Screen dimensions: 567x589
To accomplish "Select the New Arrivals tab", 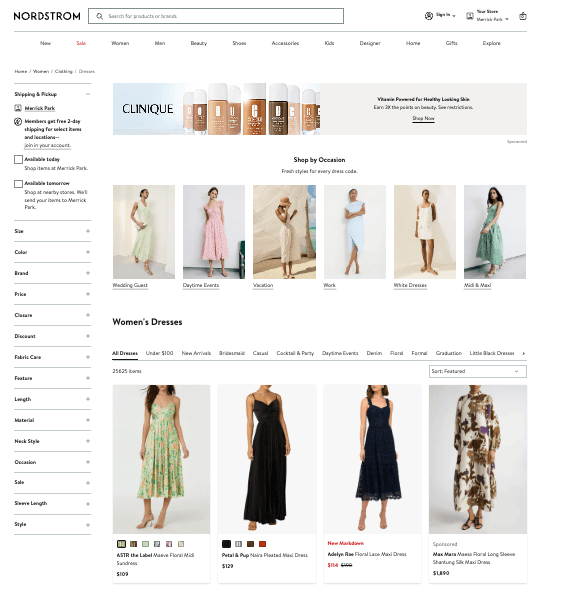I will pos(196,353).
